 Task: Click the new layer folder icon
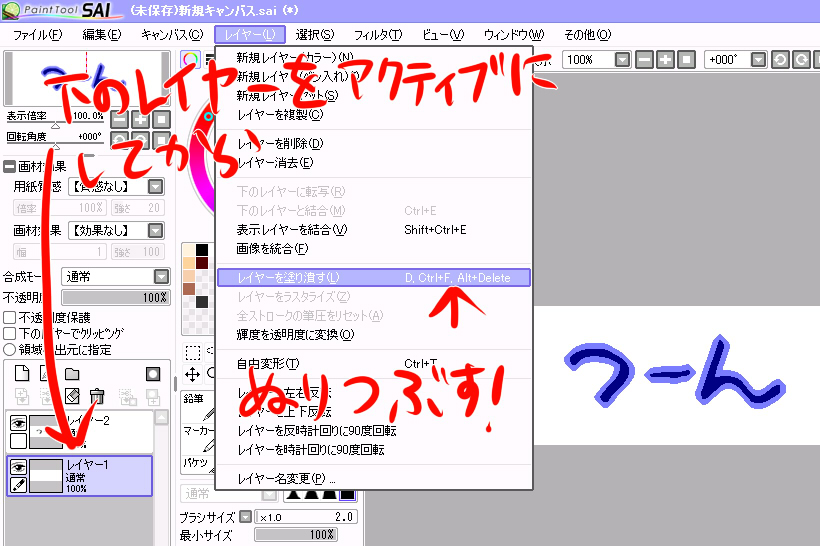72,373
